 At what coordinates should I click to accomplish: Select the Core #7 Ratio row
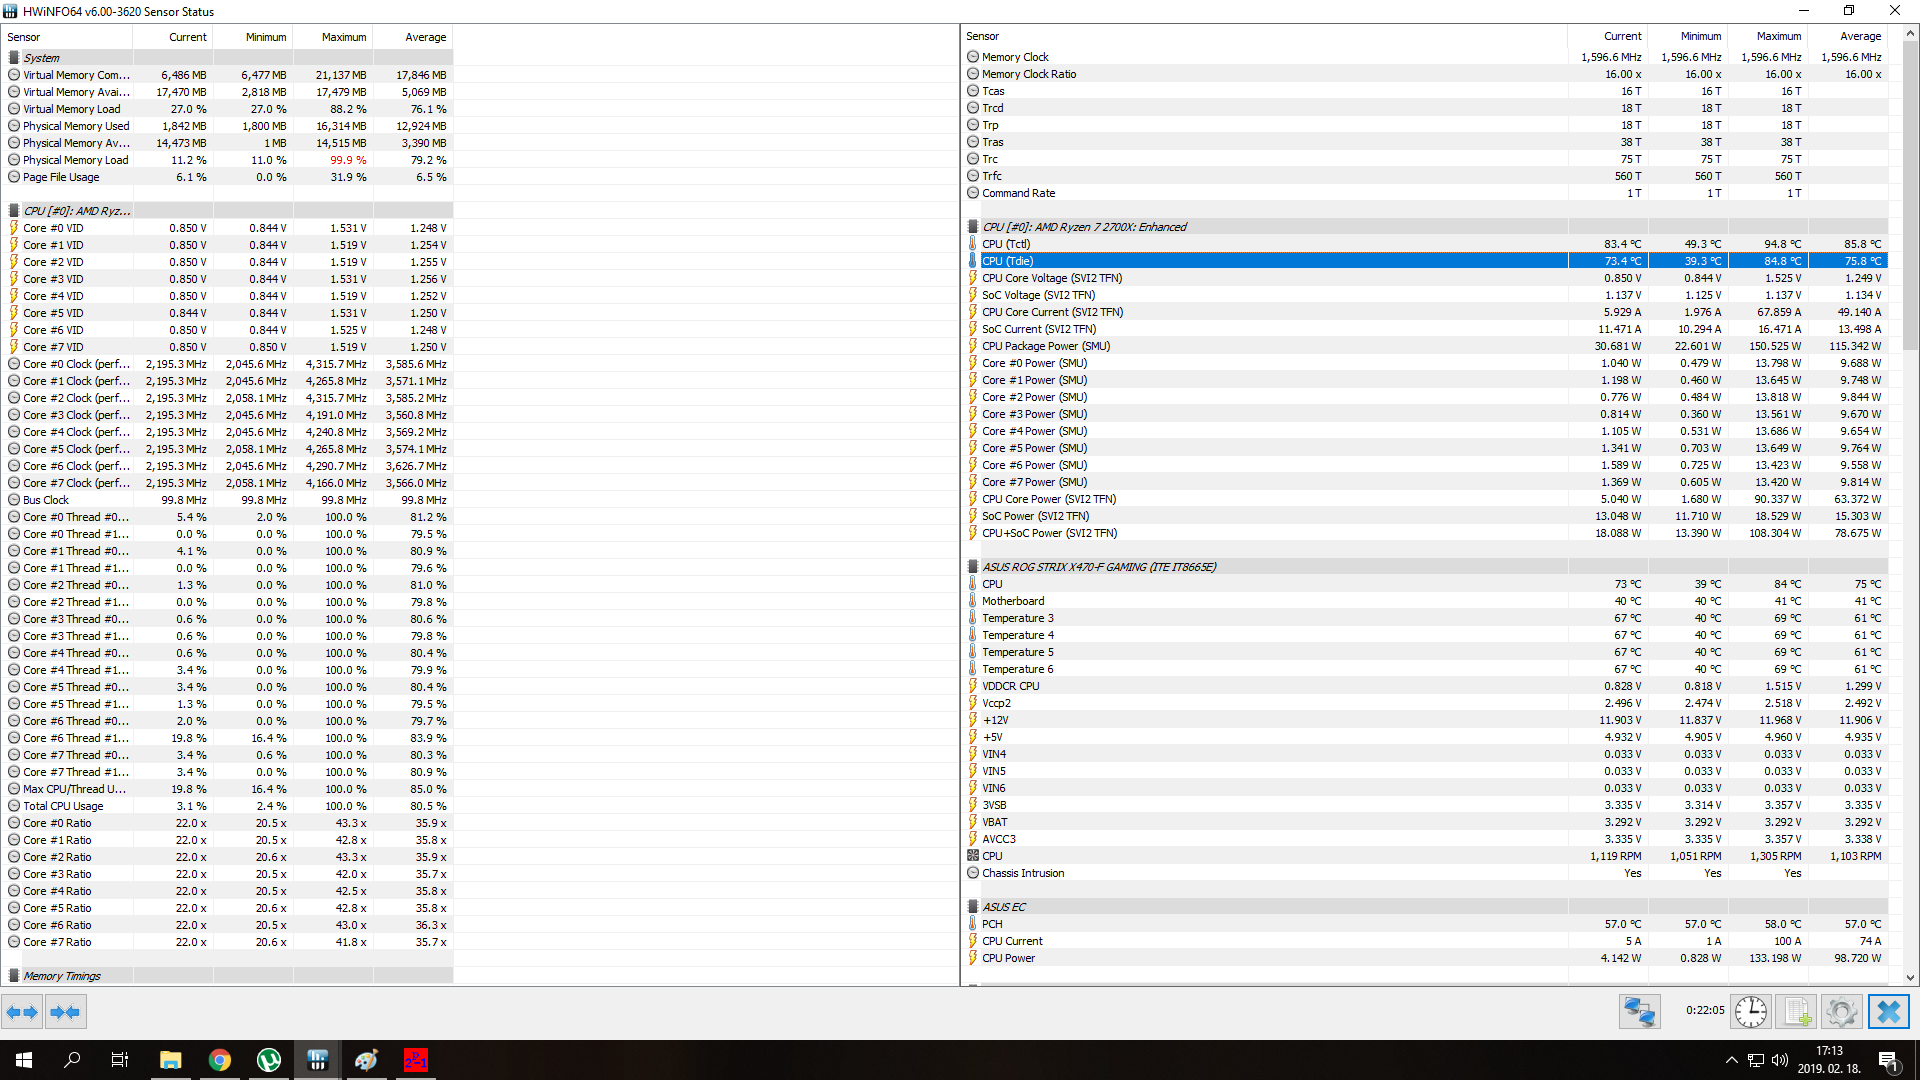click(x=228, y=942)
